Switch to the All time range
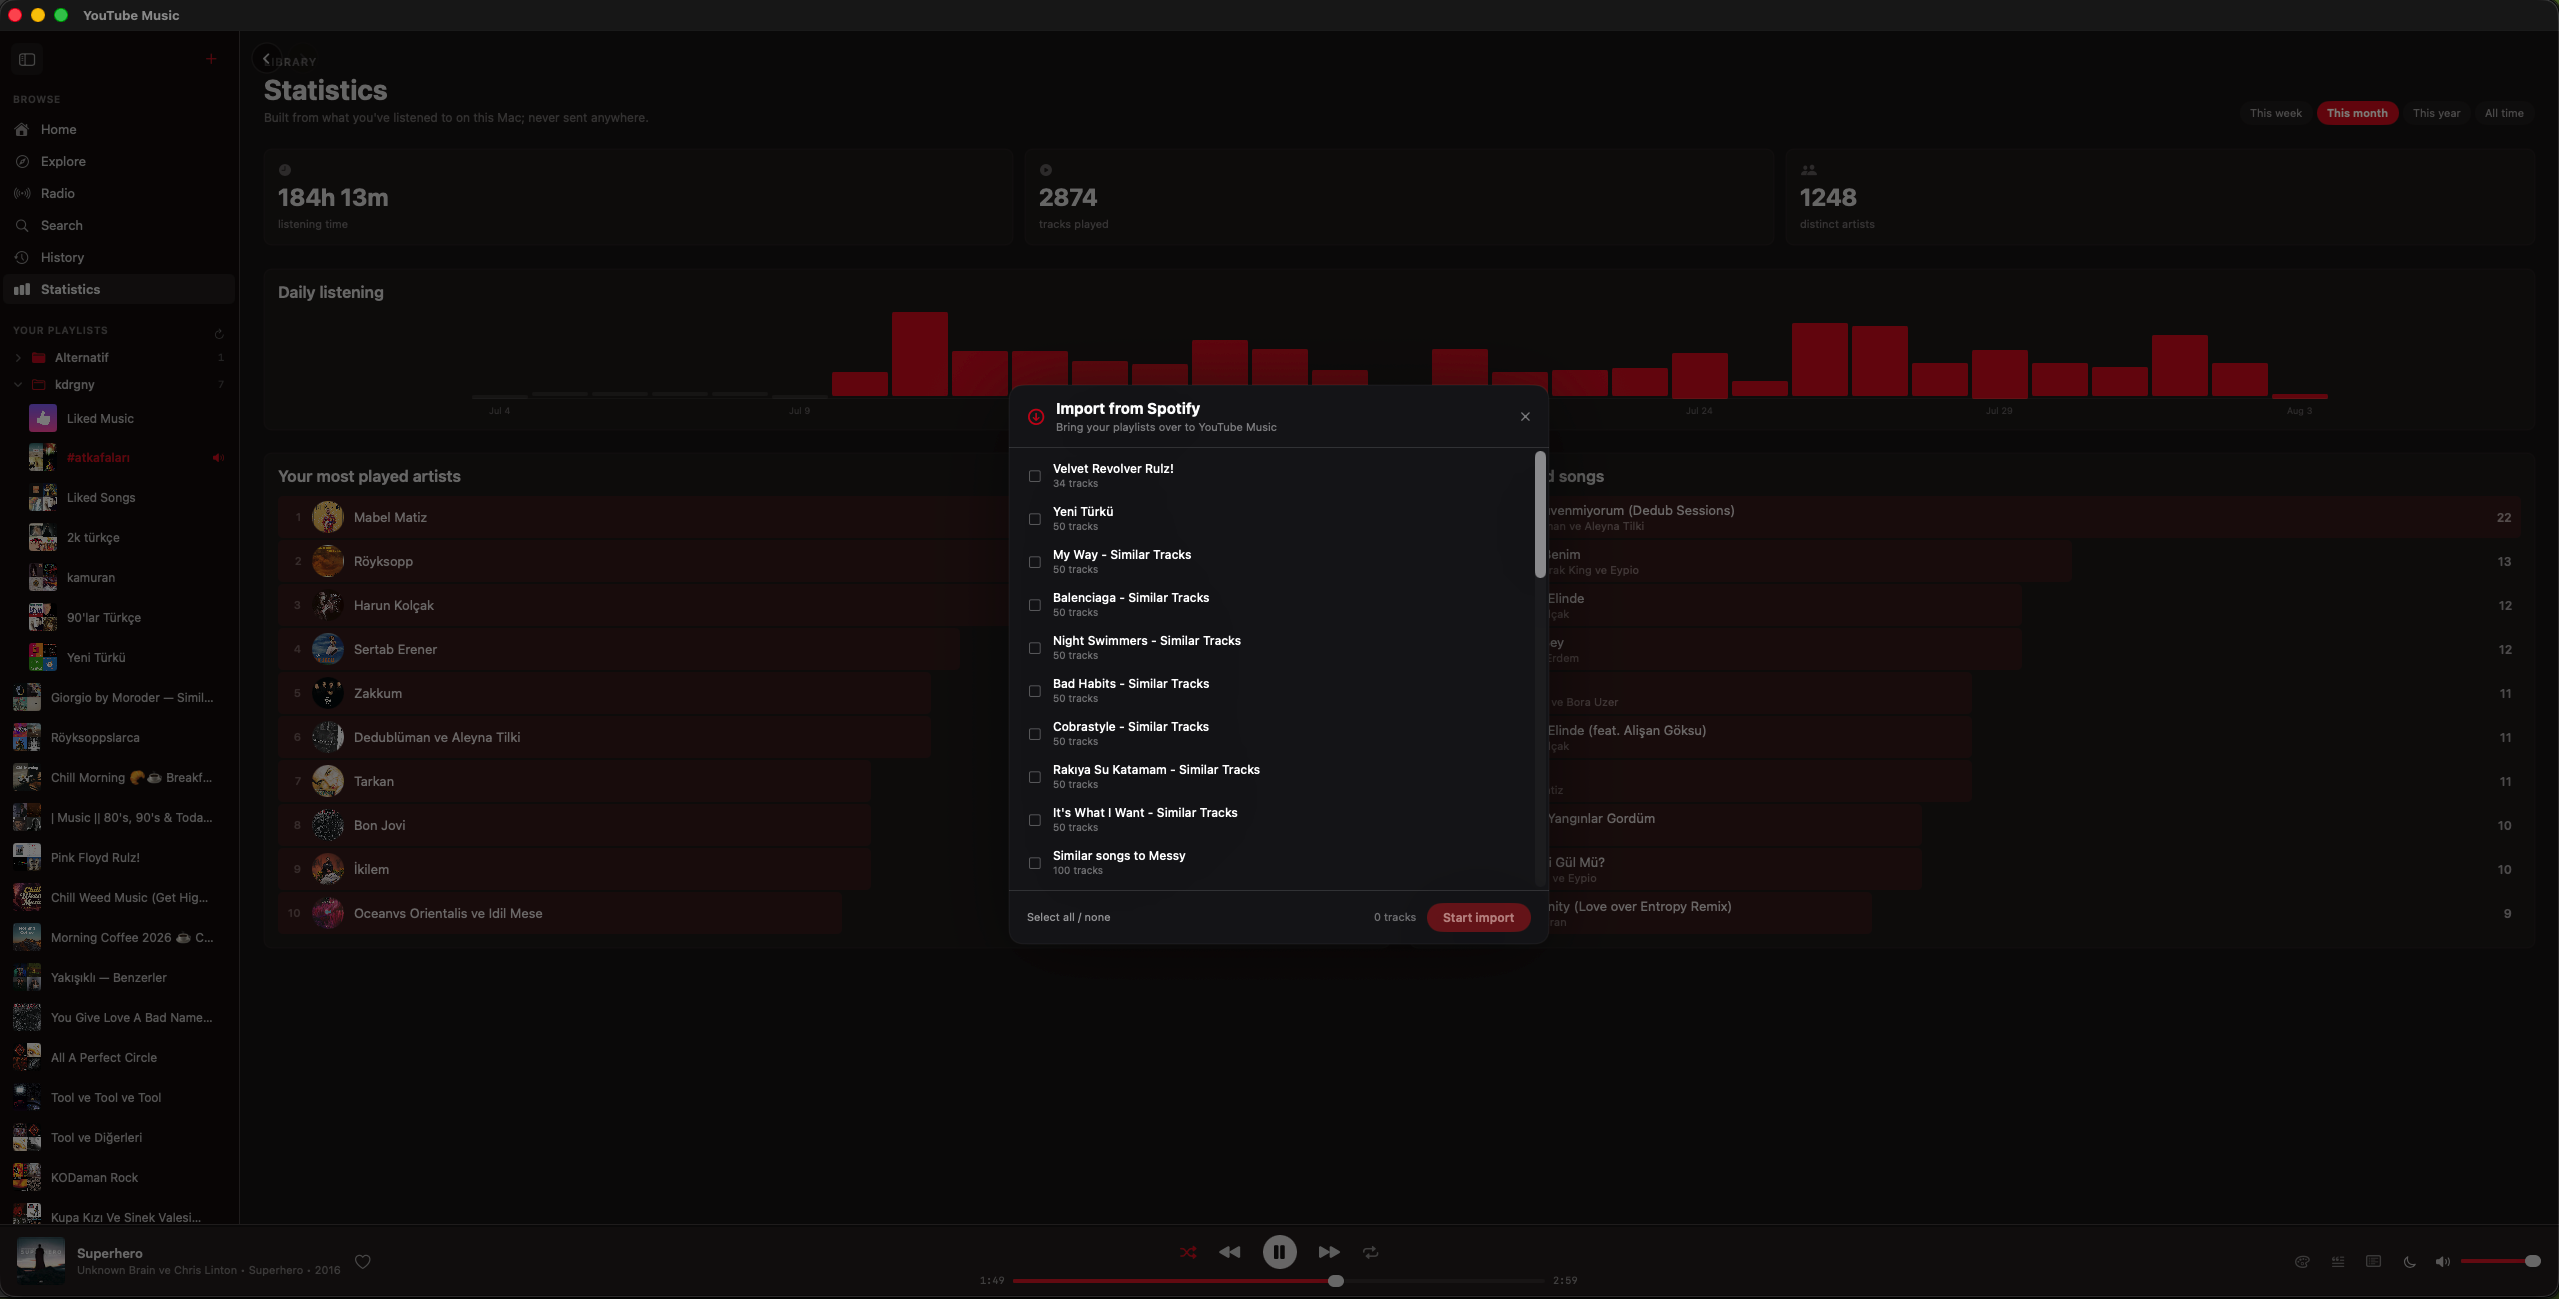2559x1299 pixels. [x=2504, y=113]
